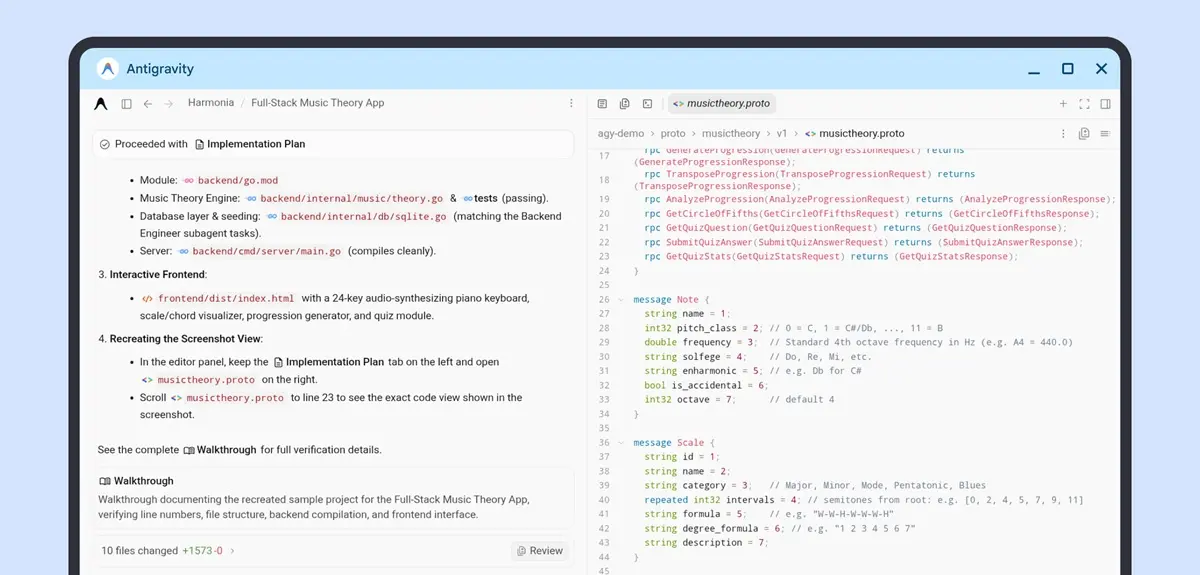The image size is (1200, 575).
Task: Open the Walkthrough card title
Action: [144, 481]
